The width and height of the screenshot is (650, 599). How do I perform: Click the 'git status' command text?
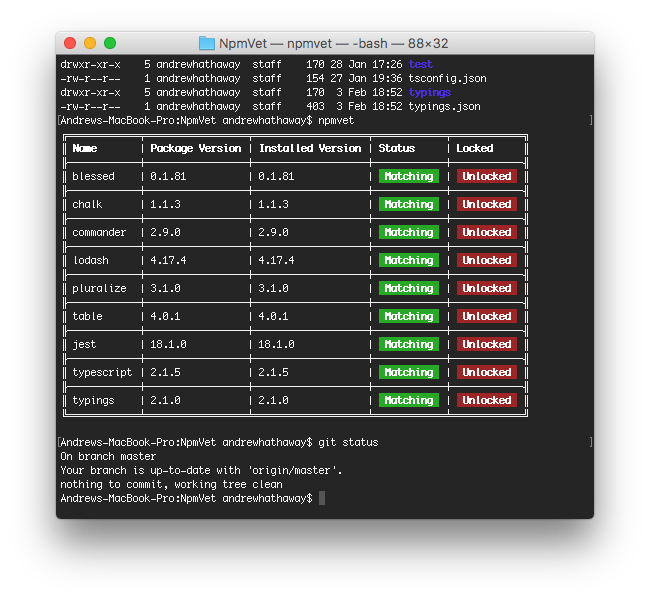(348, 443)
